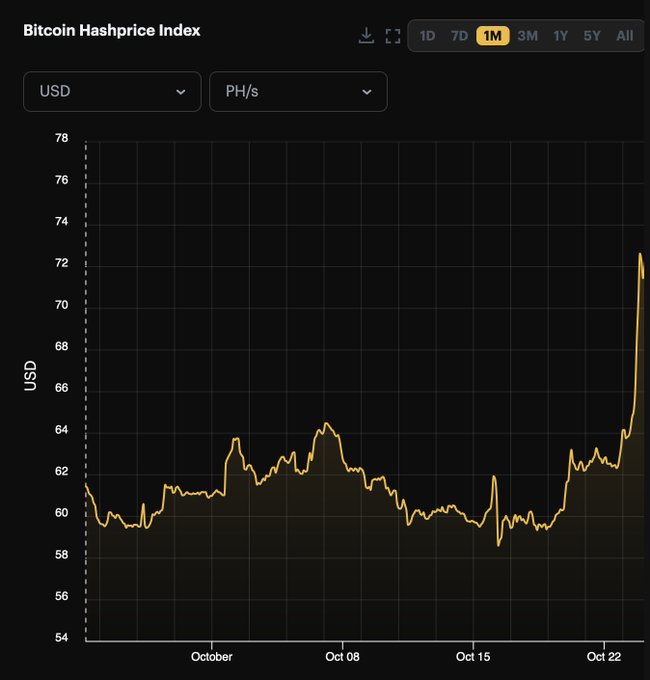
Task: Click the 78 y-axis value
Action: pyautogui.click(x=62, y=138)
